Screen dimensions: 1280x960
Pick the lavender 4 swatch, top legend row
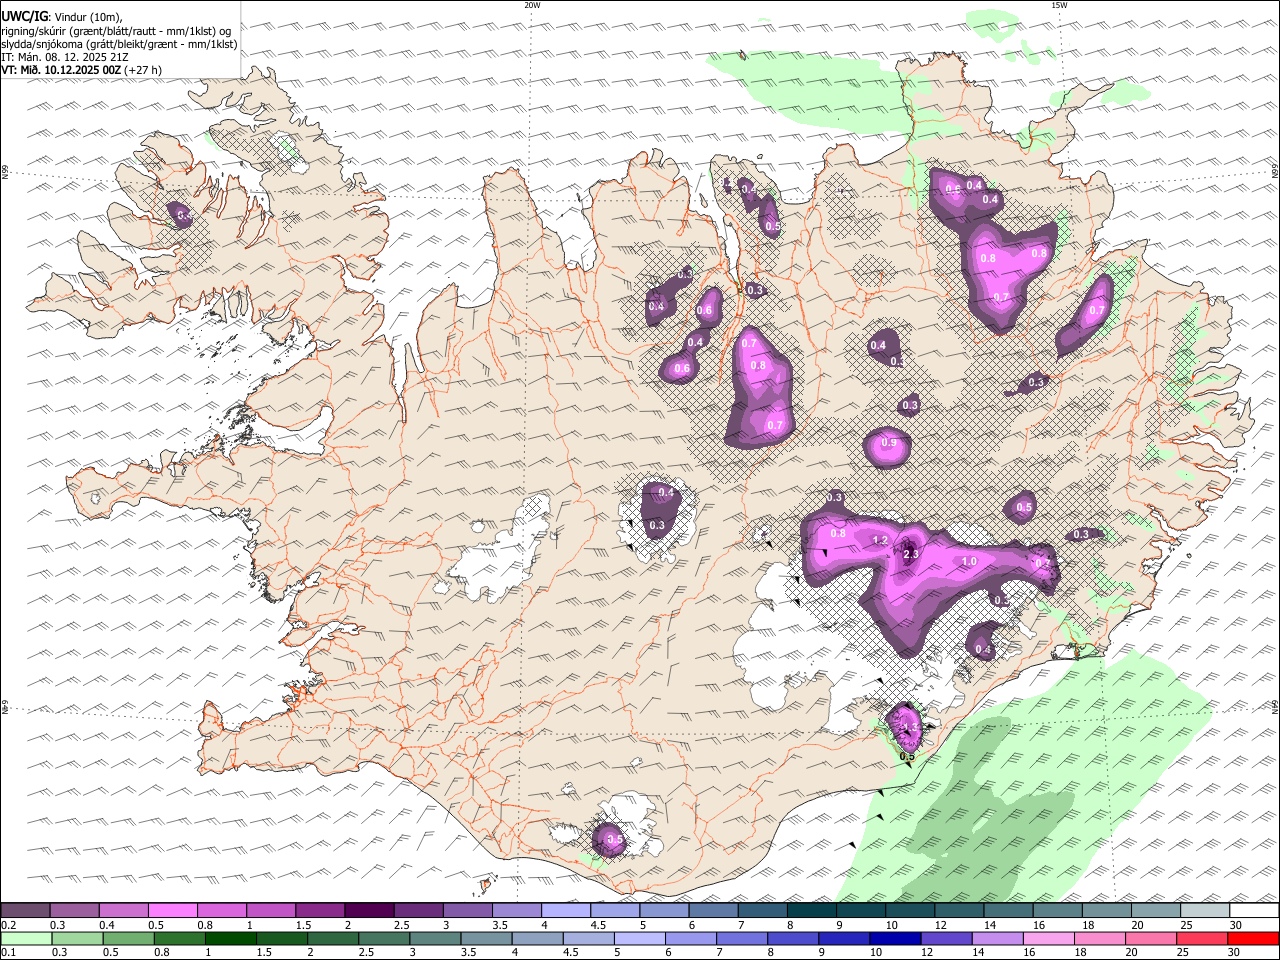(565, 911)
